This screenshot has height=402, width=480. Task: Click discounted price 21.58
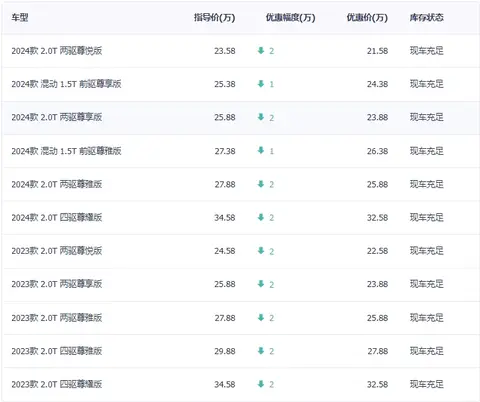(x=377, y=51)
